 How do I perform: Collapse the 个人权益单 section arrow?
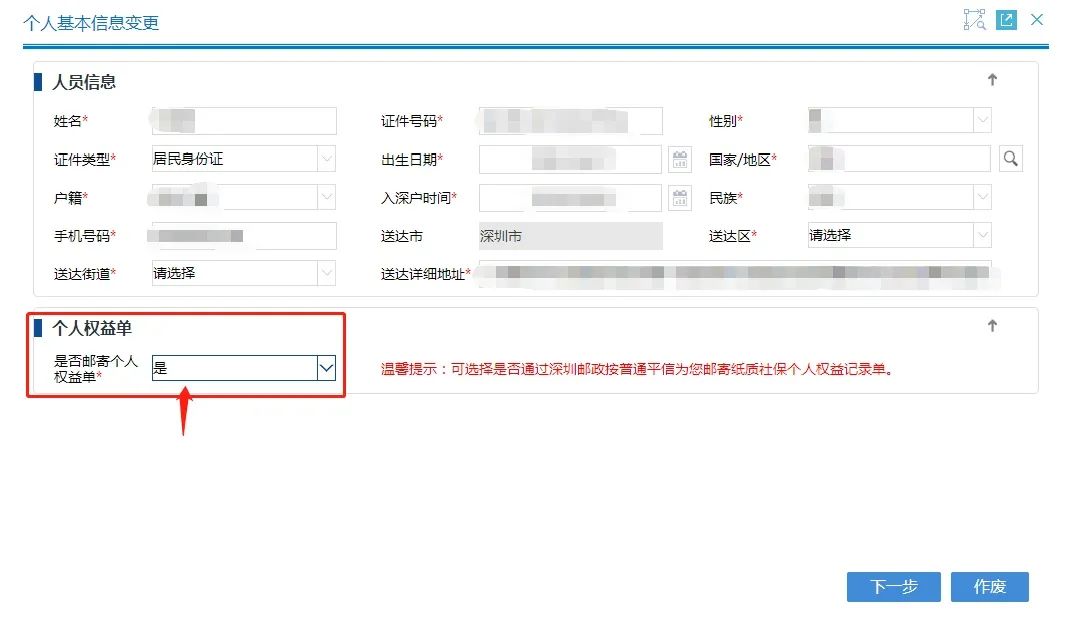point(992,326)
